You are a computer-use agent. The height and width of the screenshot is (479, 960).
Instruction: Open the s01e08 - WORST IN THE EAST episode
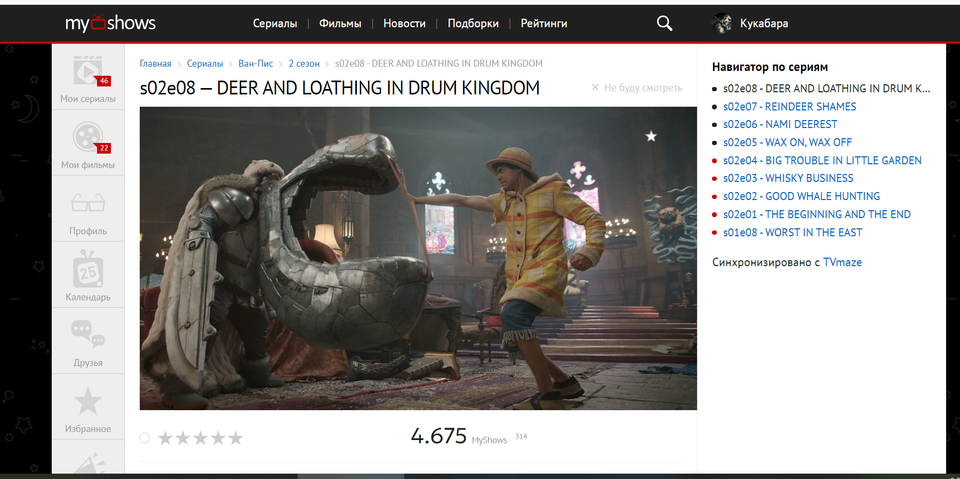792,233
